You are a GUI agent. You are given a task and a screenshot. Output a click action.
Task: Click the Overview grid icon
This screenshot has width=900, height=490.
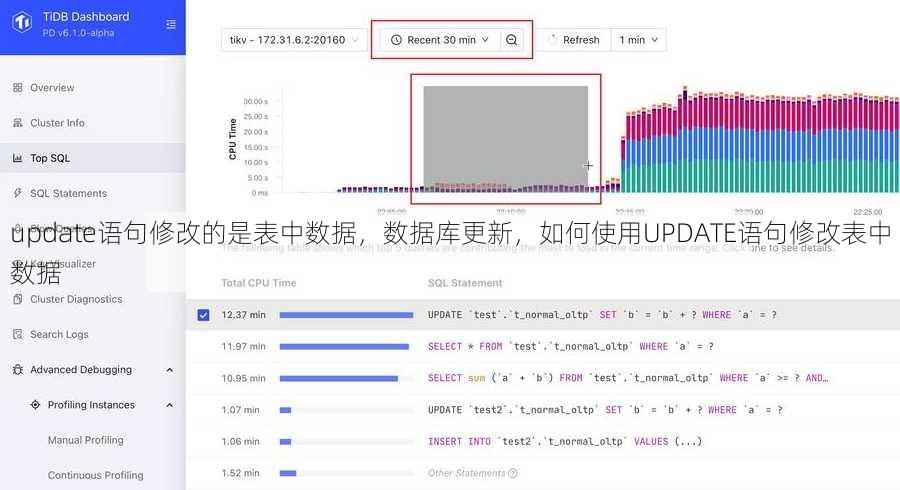point(18,88)
